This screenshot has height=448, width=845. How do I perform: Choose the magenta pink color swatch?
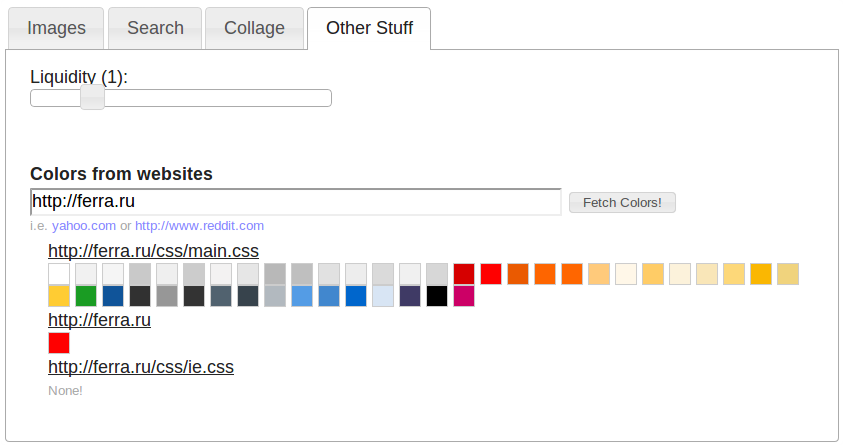pyautogui.click(x=464, y=296)
